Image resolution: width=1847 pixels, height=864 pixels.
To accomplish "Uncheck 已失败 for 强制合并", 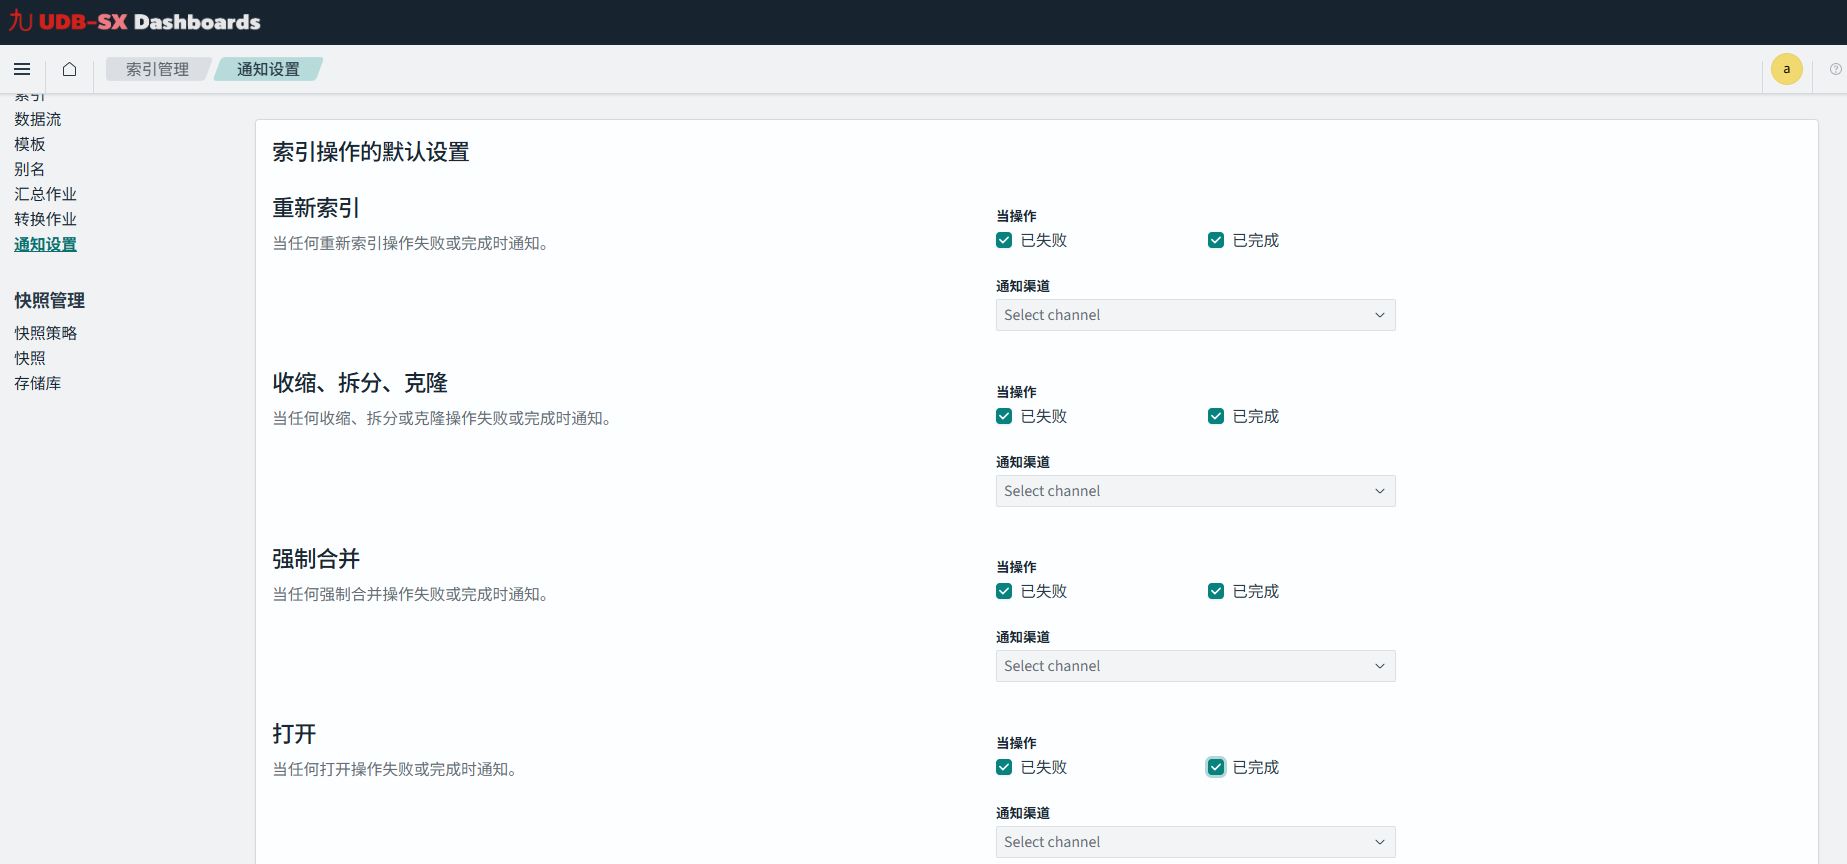I will point(1004,591).
